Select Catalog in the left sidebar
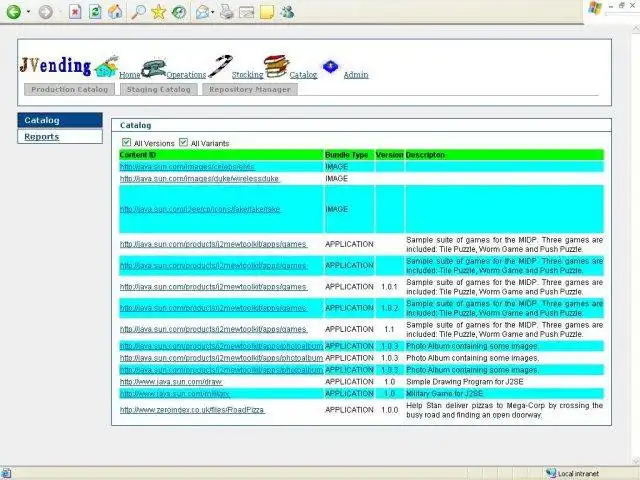This screenshot has width=640, height=480. (x=60, y=120)
